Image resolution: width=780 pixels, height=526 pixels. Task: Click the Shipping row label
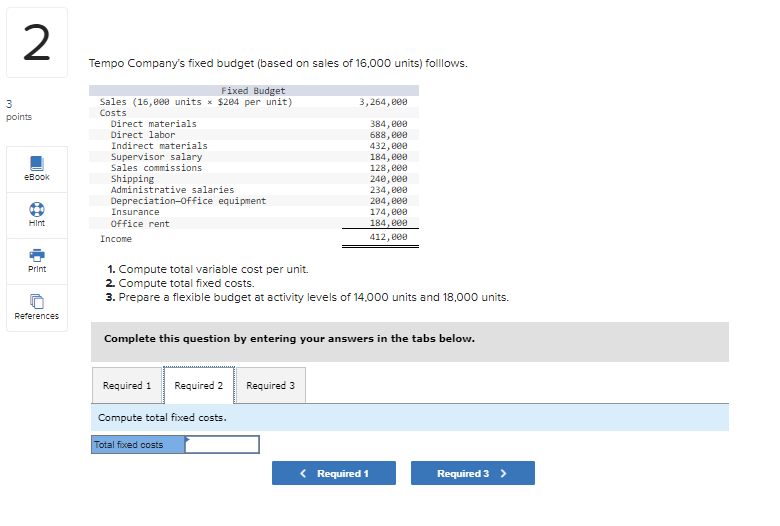[132, 179]
